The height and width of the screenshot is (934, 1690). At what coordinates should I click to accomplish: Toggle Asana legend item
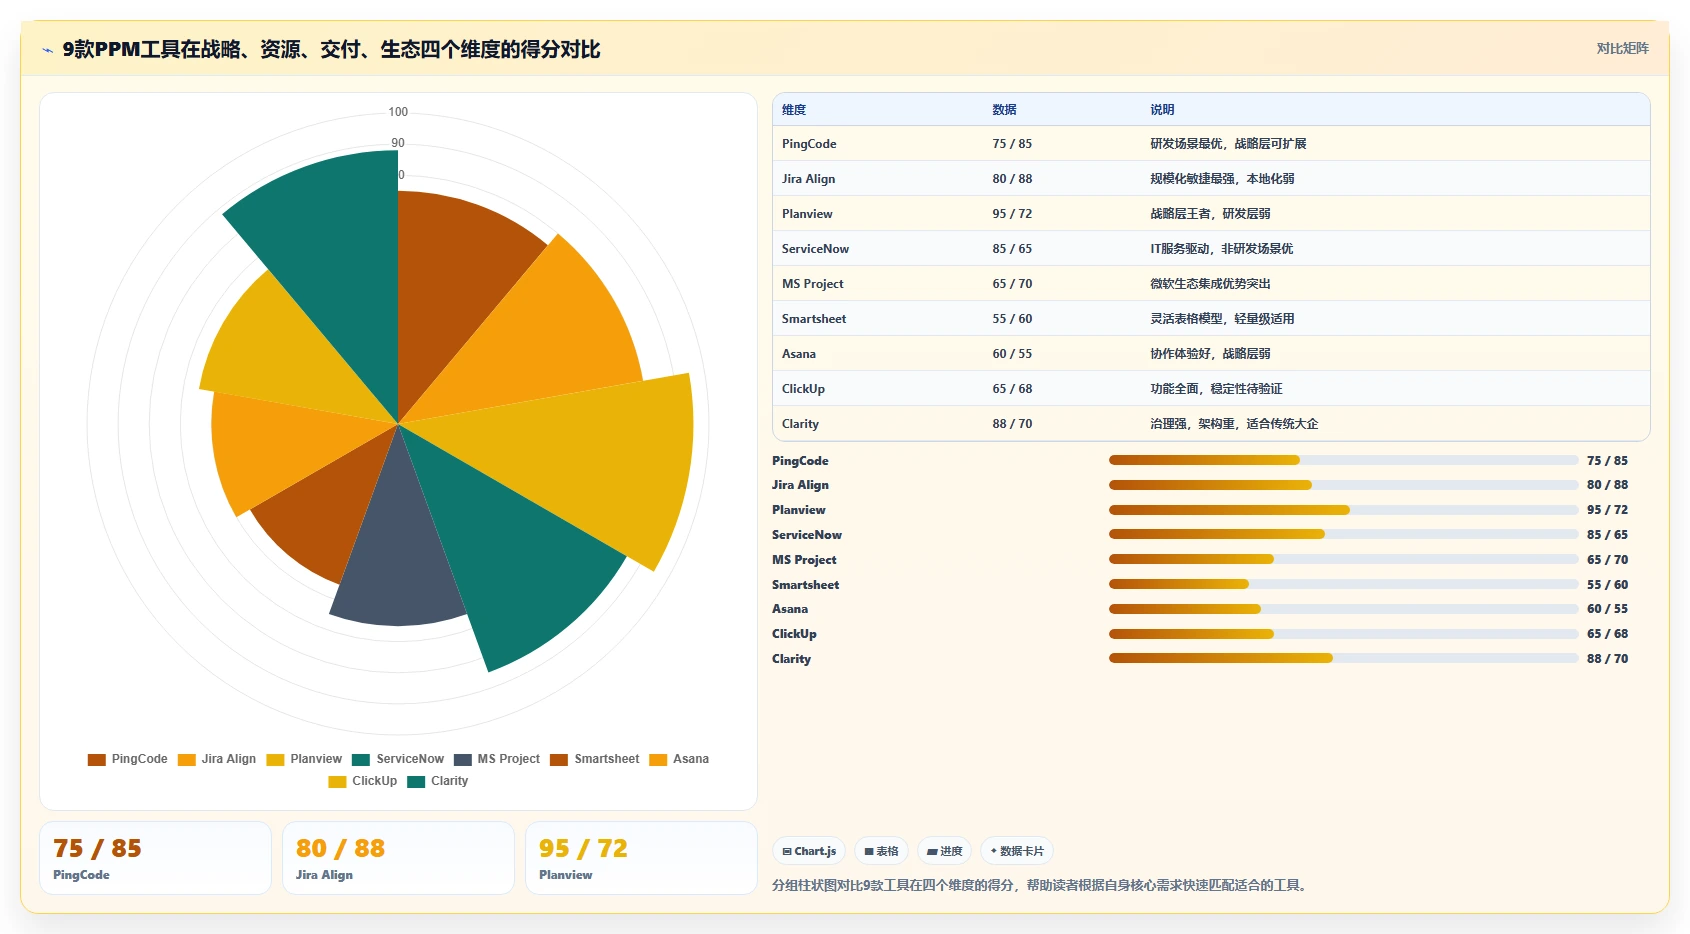coord(679,759)
